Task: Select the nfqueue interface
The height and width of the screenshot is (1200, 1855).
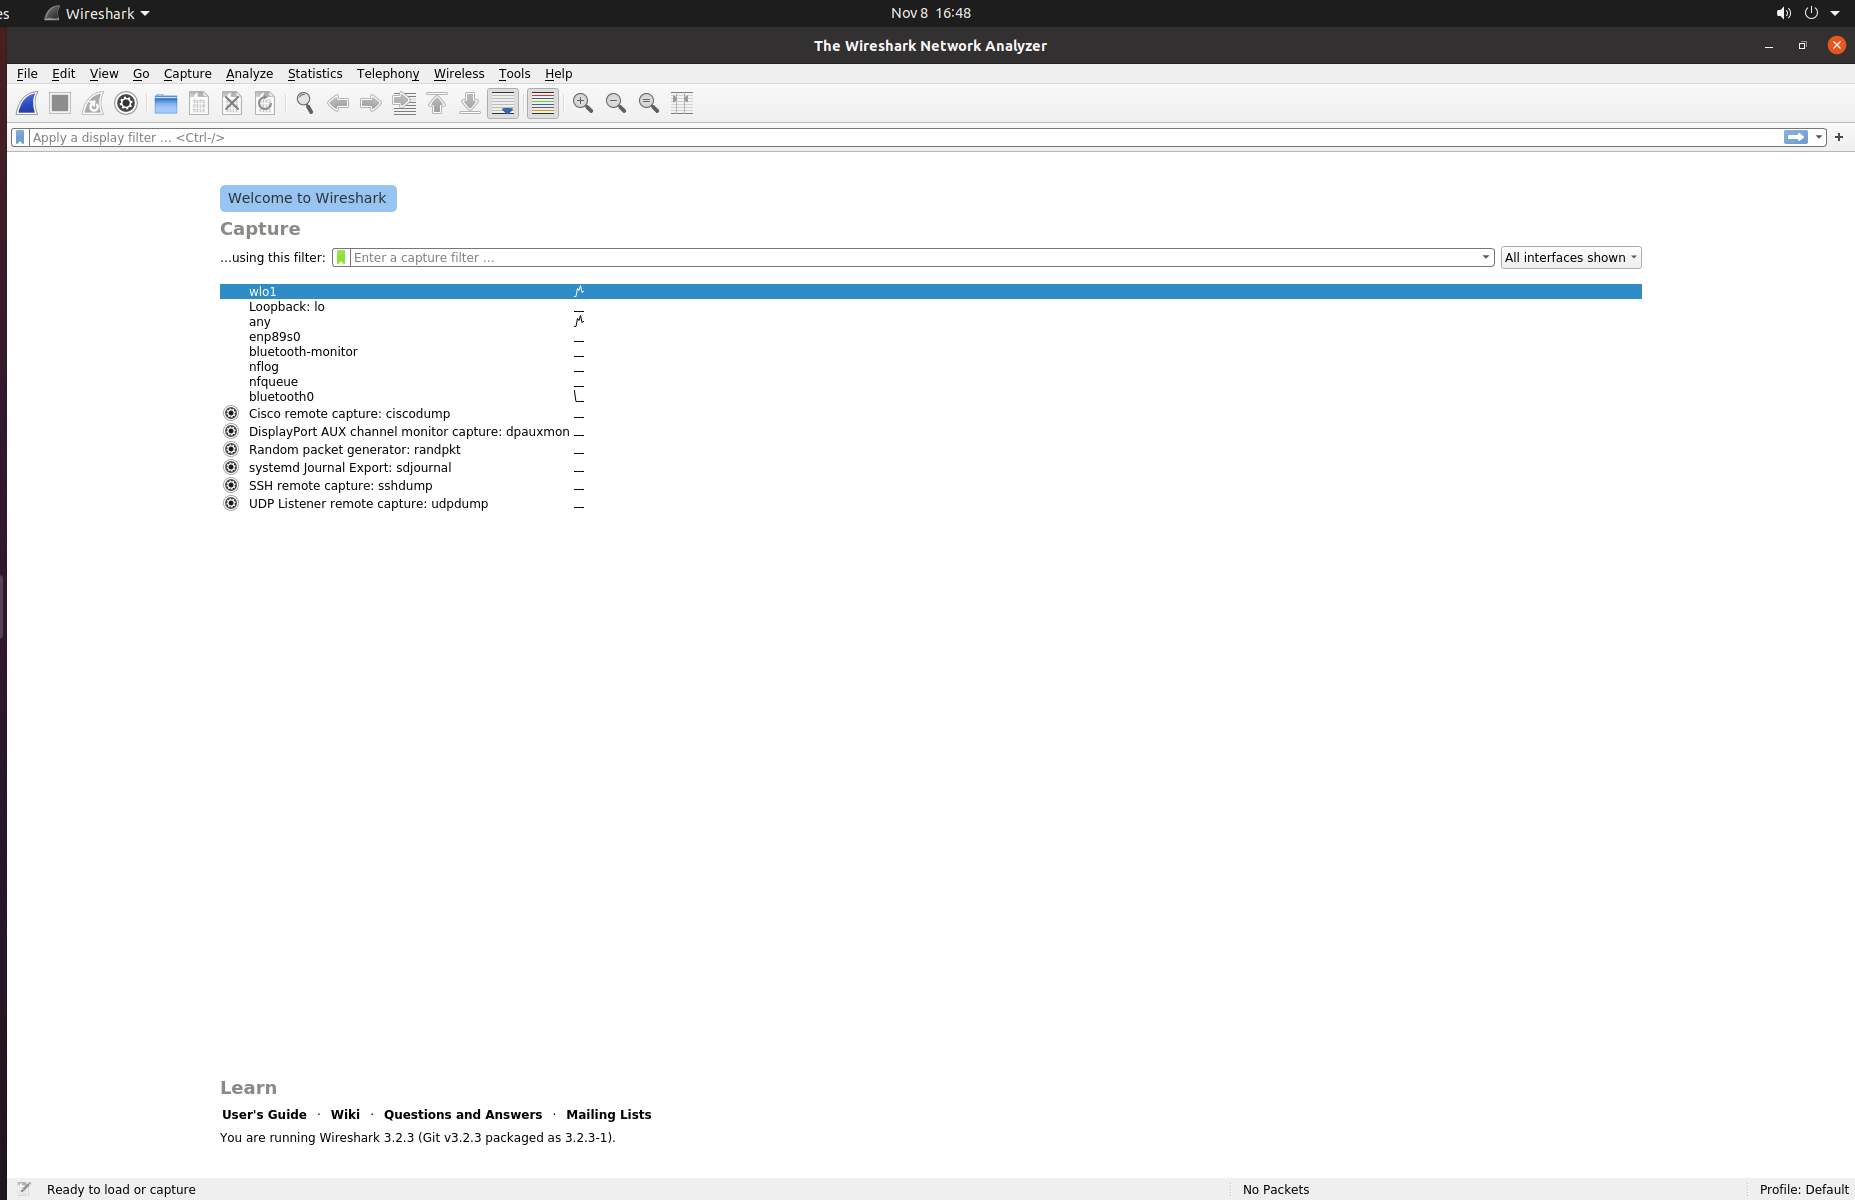Action: pyautogui.click(x=930, y=381)
